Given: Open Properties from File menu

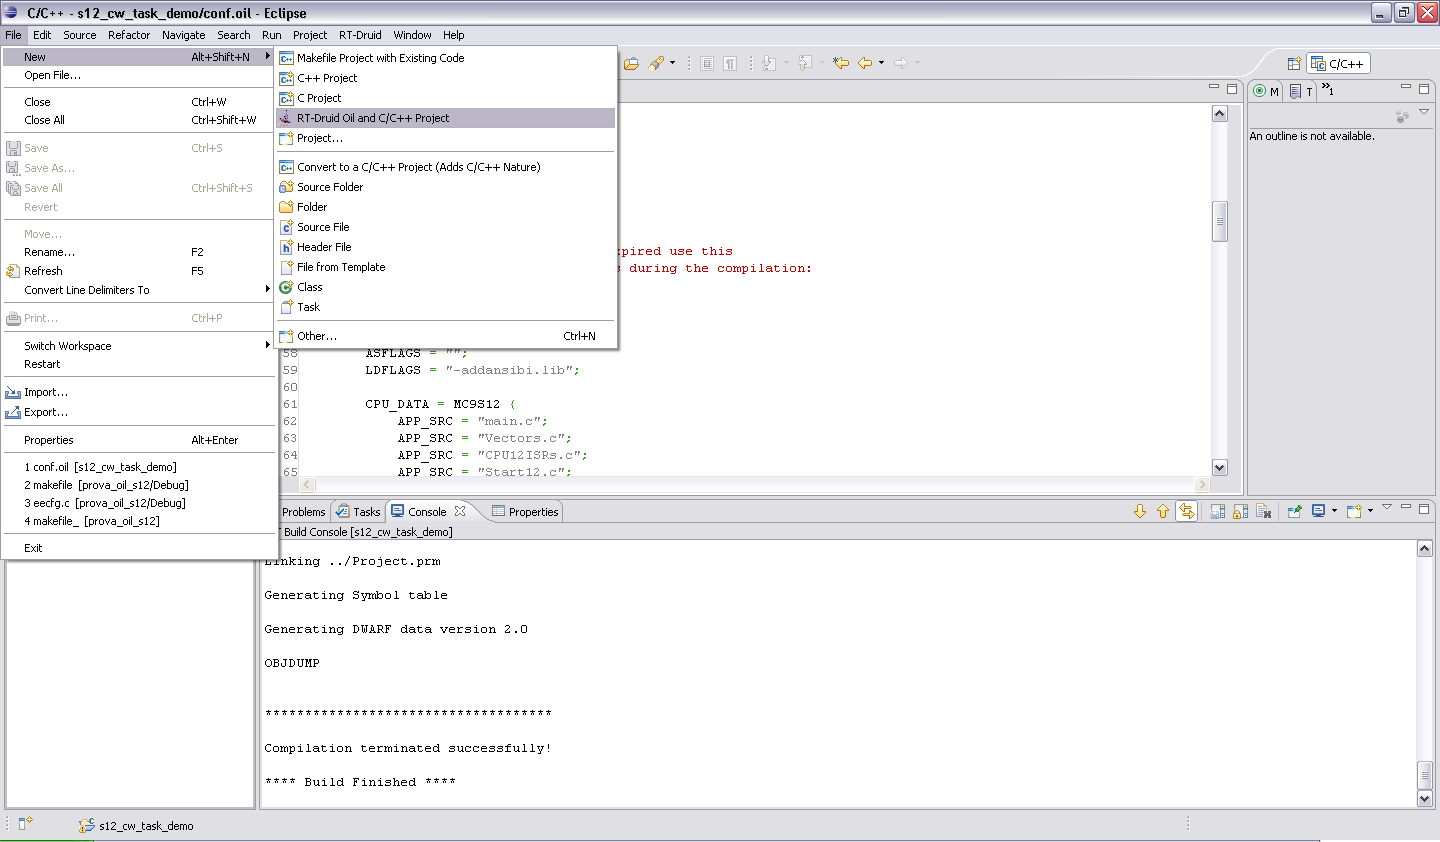Looking at the screenshot, I should 139,440.
